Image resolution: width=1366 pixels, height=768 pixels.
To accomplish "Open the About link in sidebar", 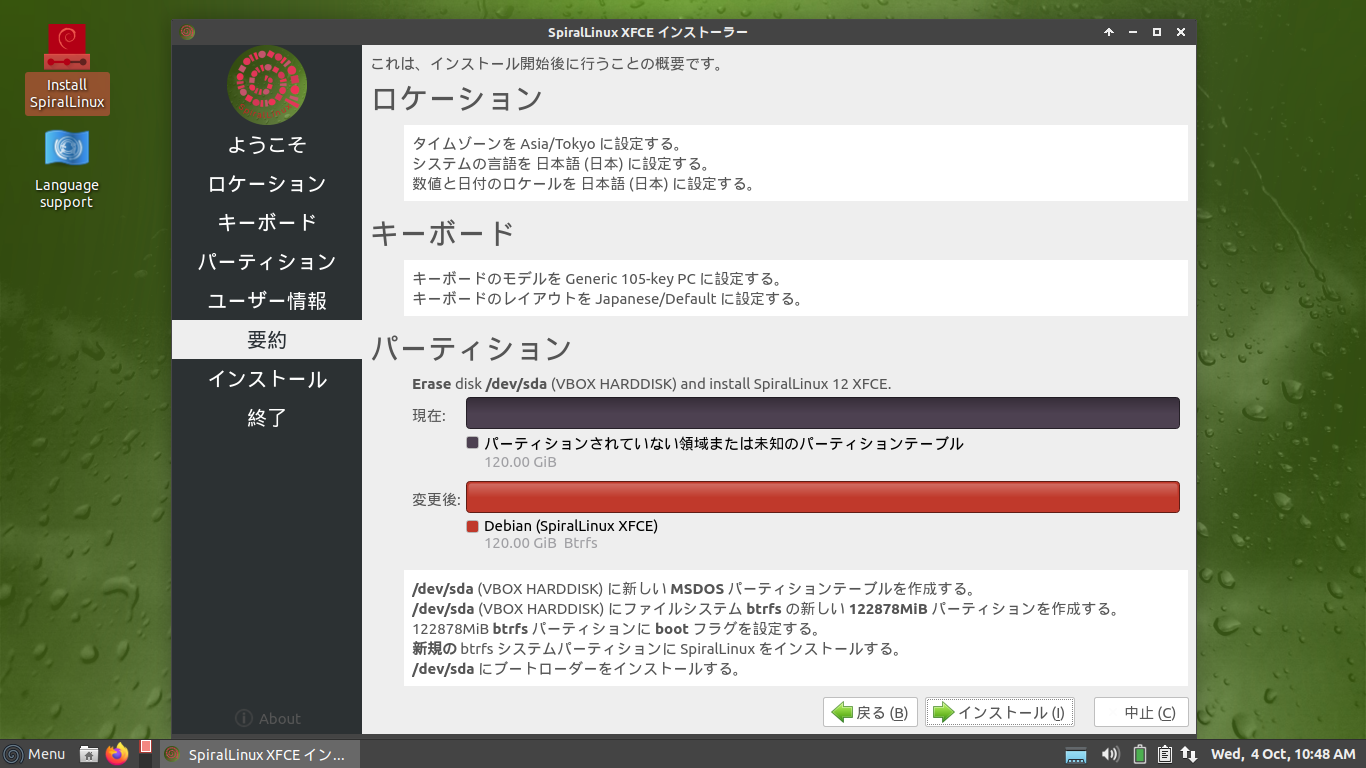I will click(267, 718).
